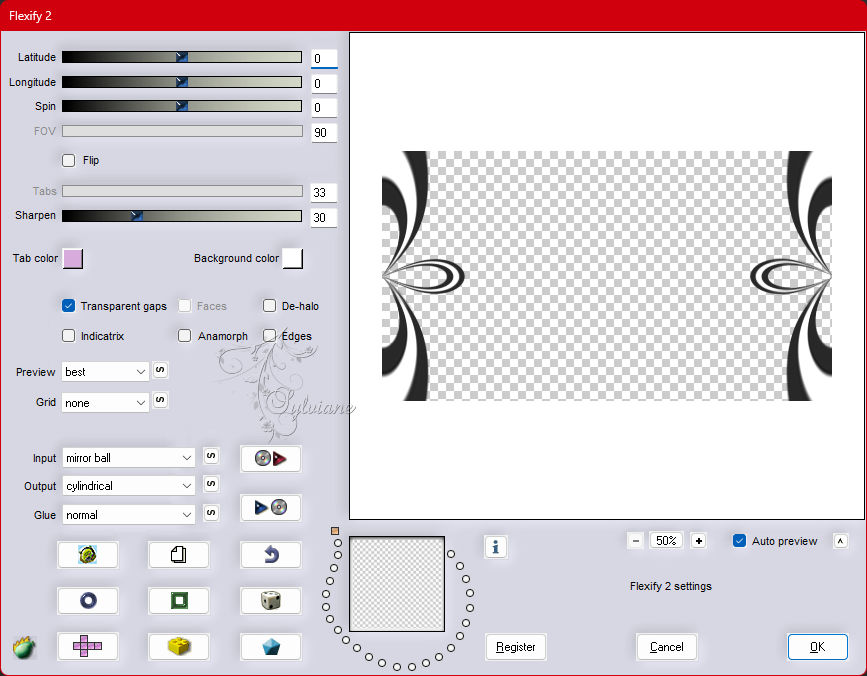Click the 50% zoom level button
This screenshot has height=676, width=867.
(x=666, y=541)
